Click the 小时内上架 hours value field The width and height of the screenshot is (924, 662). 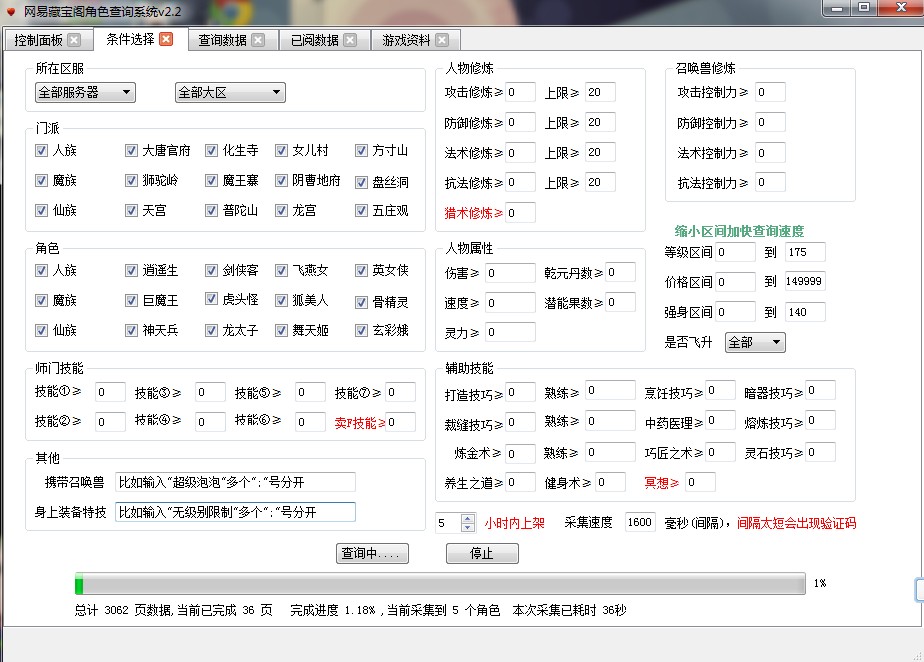click(449, 523)
